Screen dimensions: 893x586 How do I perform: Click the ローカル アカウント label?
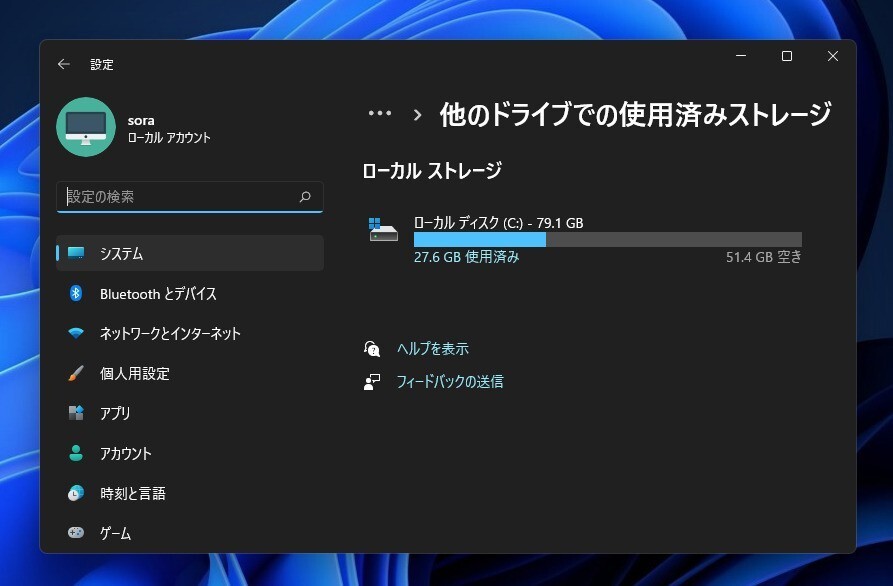pyautogui.click(x=169, y=137)
